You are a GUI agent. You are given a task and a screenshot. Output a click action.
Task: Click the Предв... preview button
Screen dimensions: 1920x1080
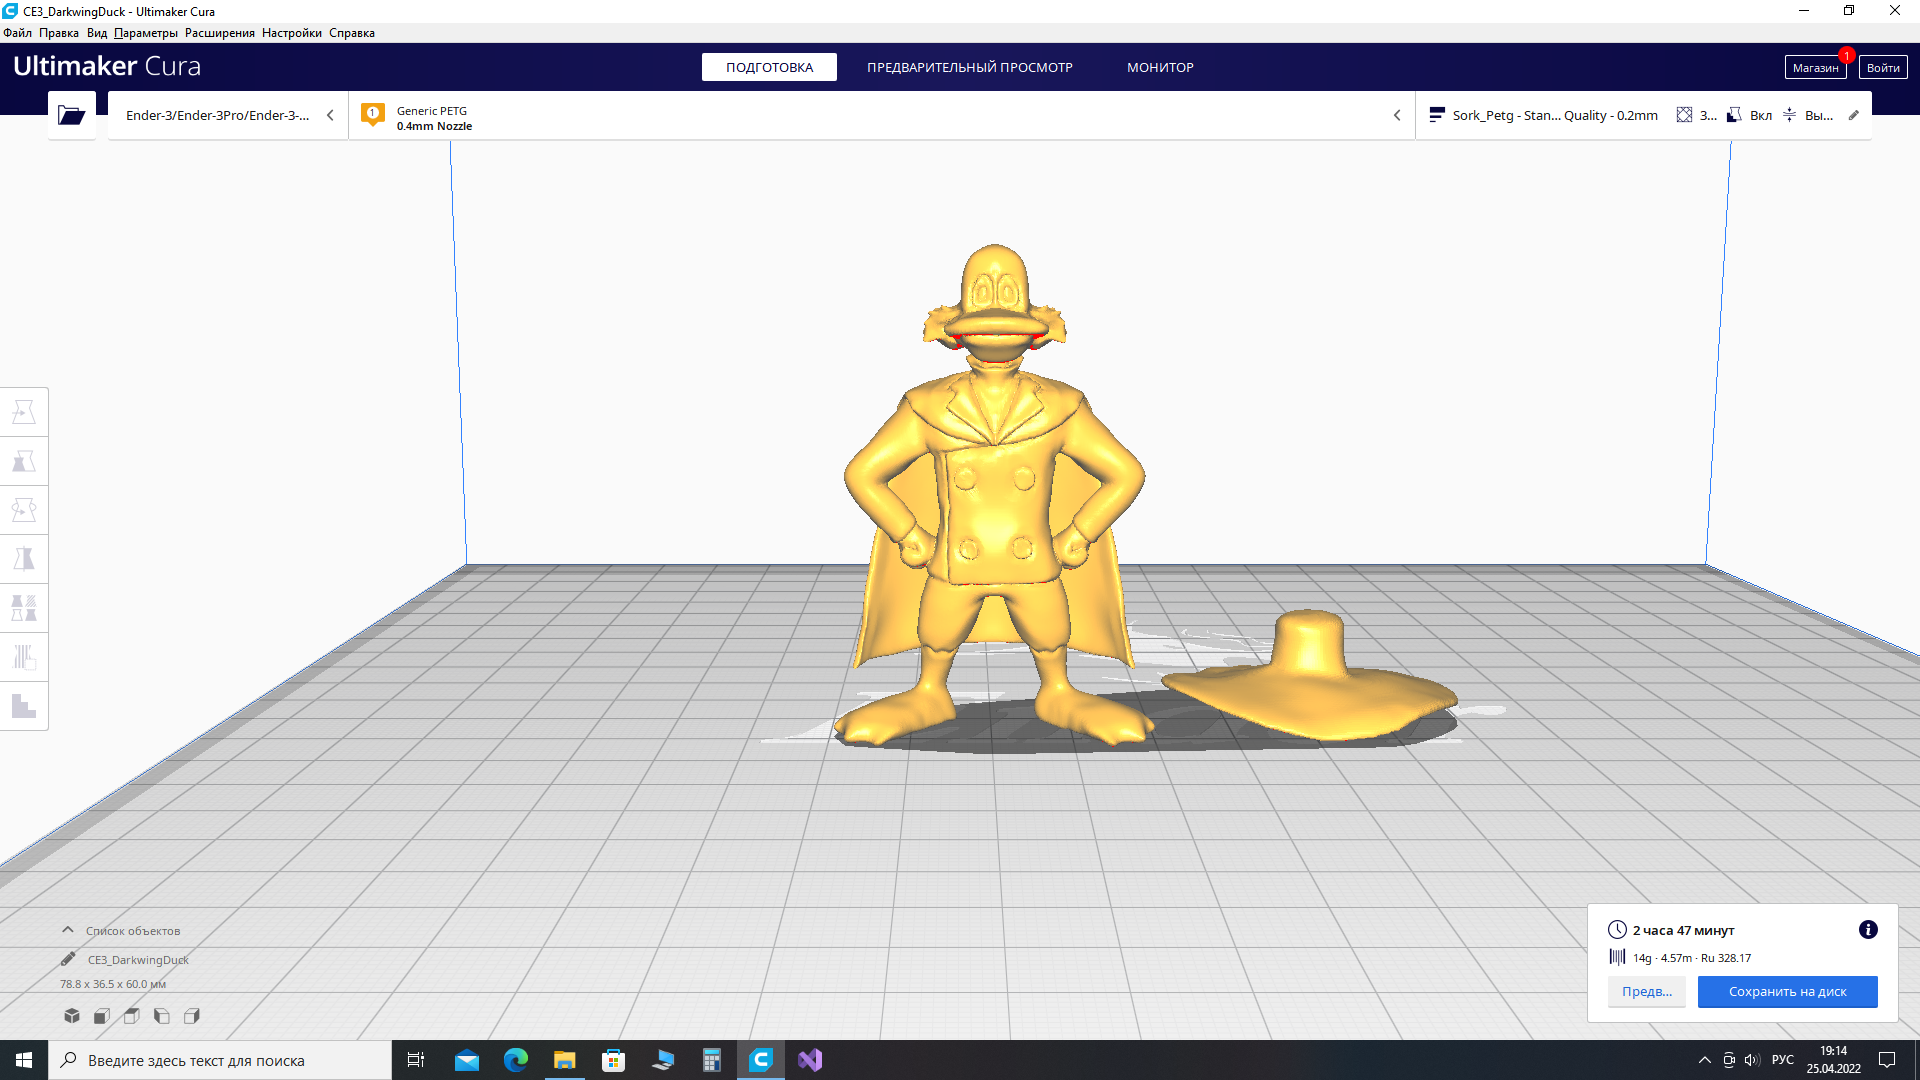(x=1646, y=991)
